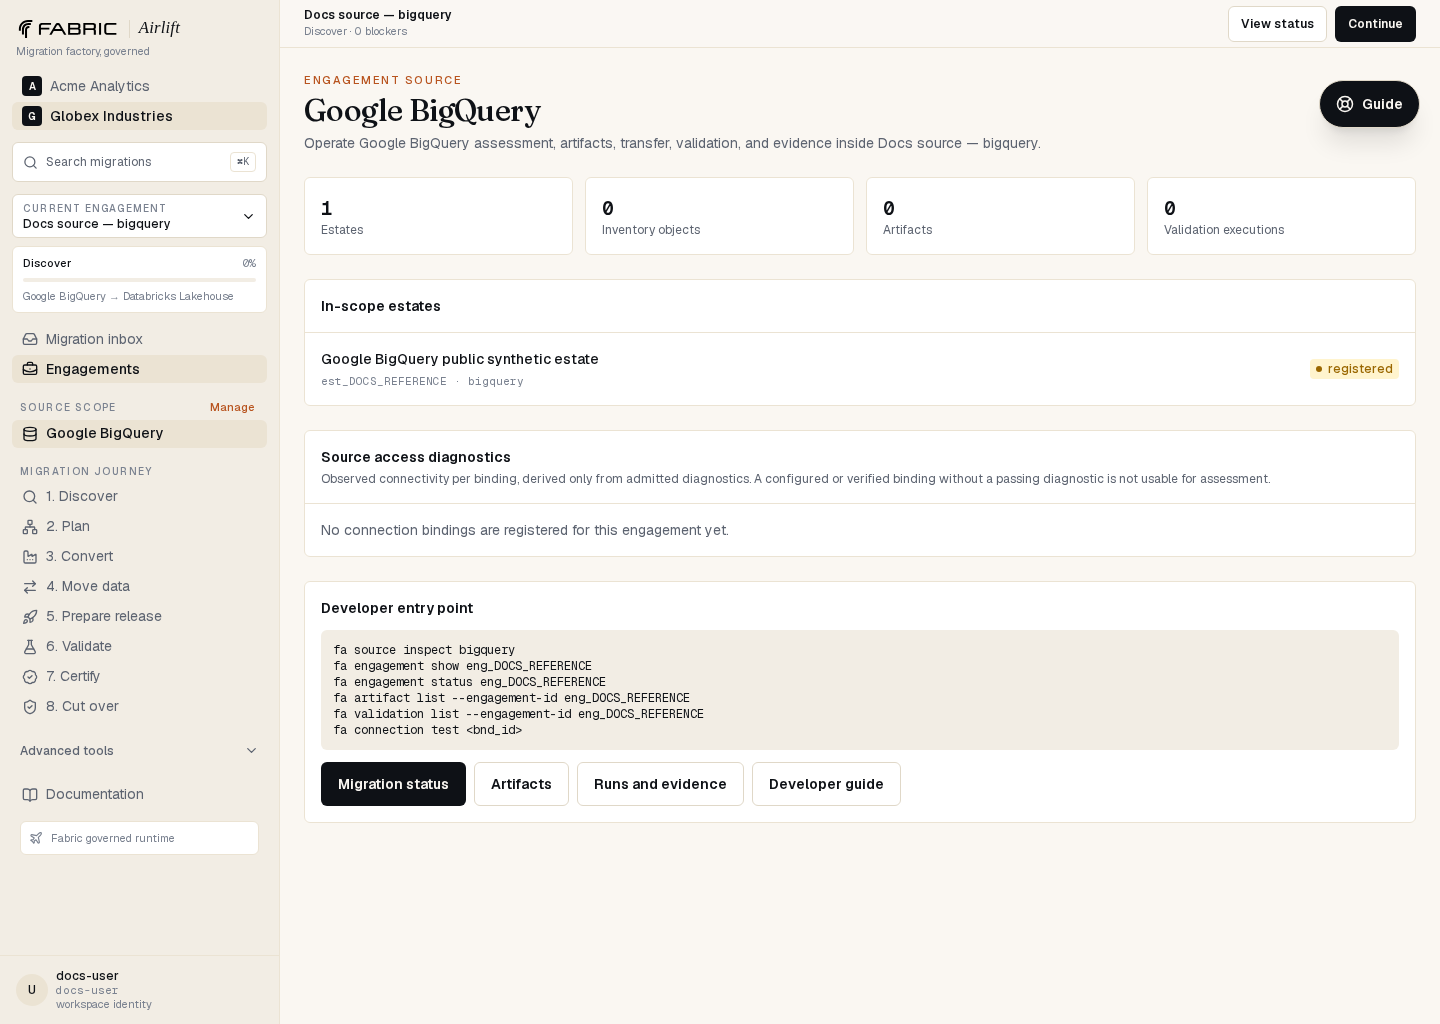
Task: Click 'fa source inspect bigquery' command line
Action: (424, 650)
